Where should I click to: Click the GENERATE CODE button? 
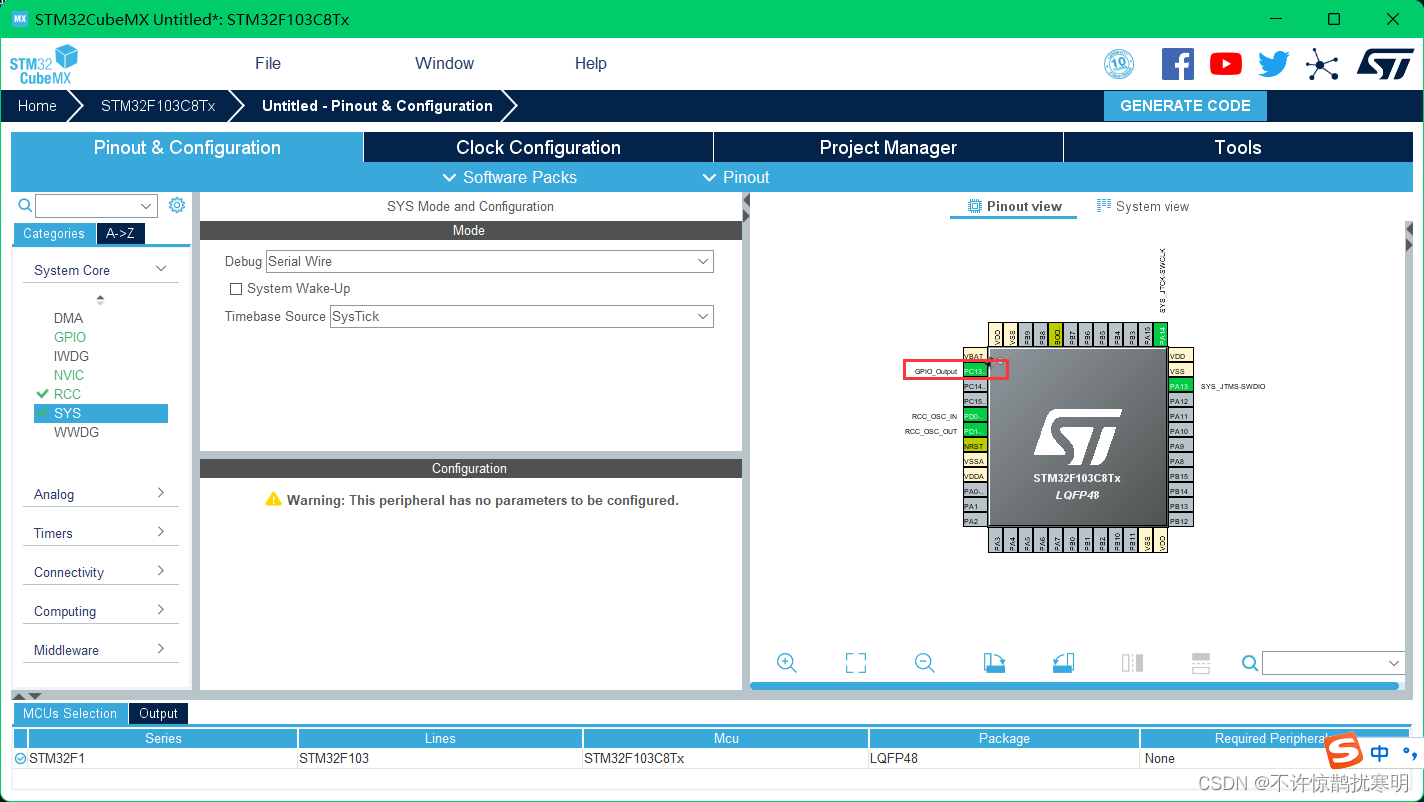click(1185, 106)
